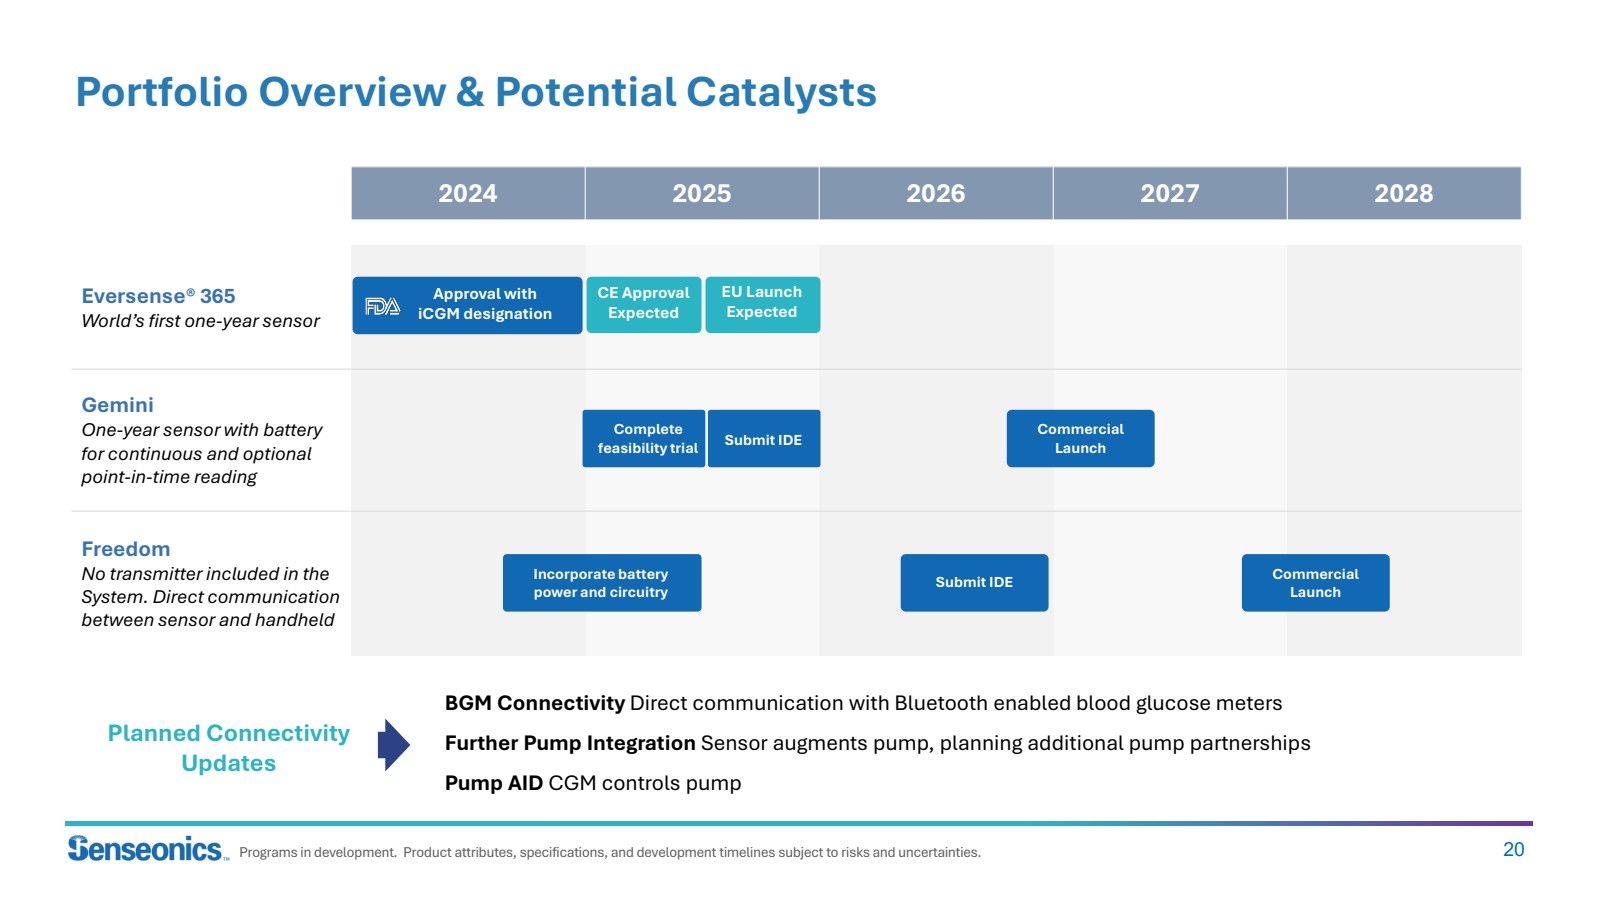Click the Senseonics logo
This screenshot has height=899, width=1600.
(147, 849)
